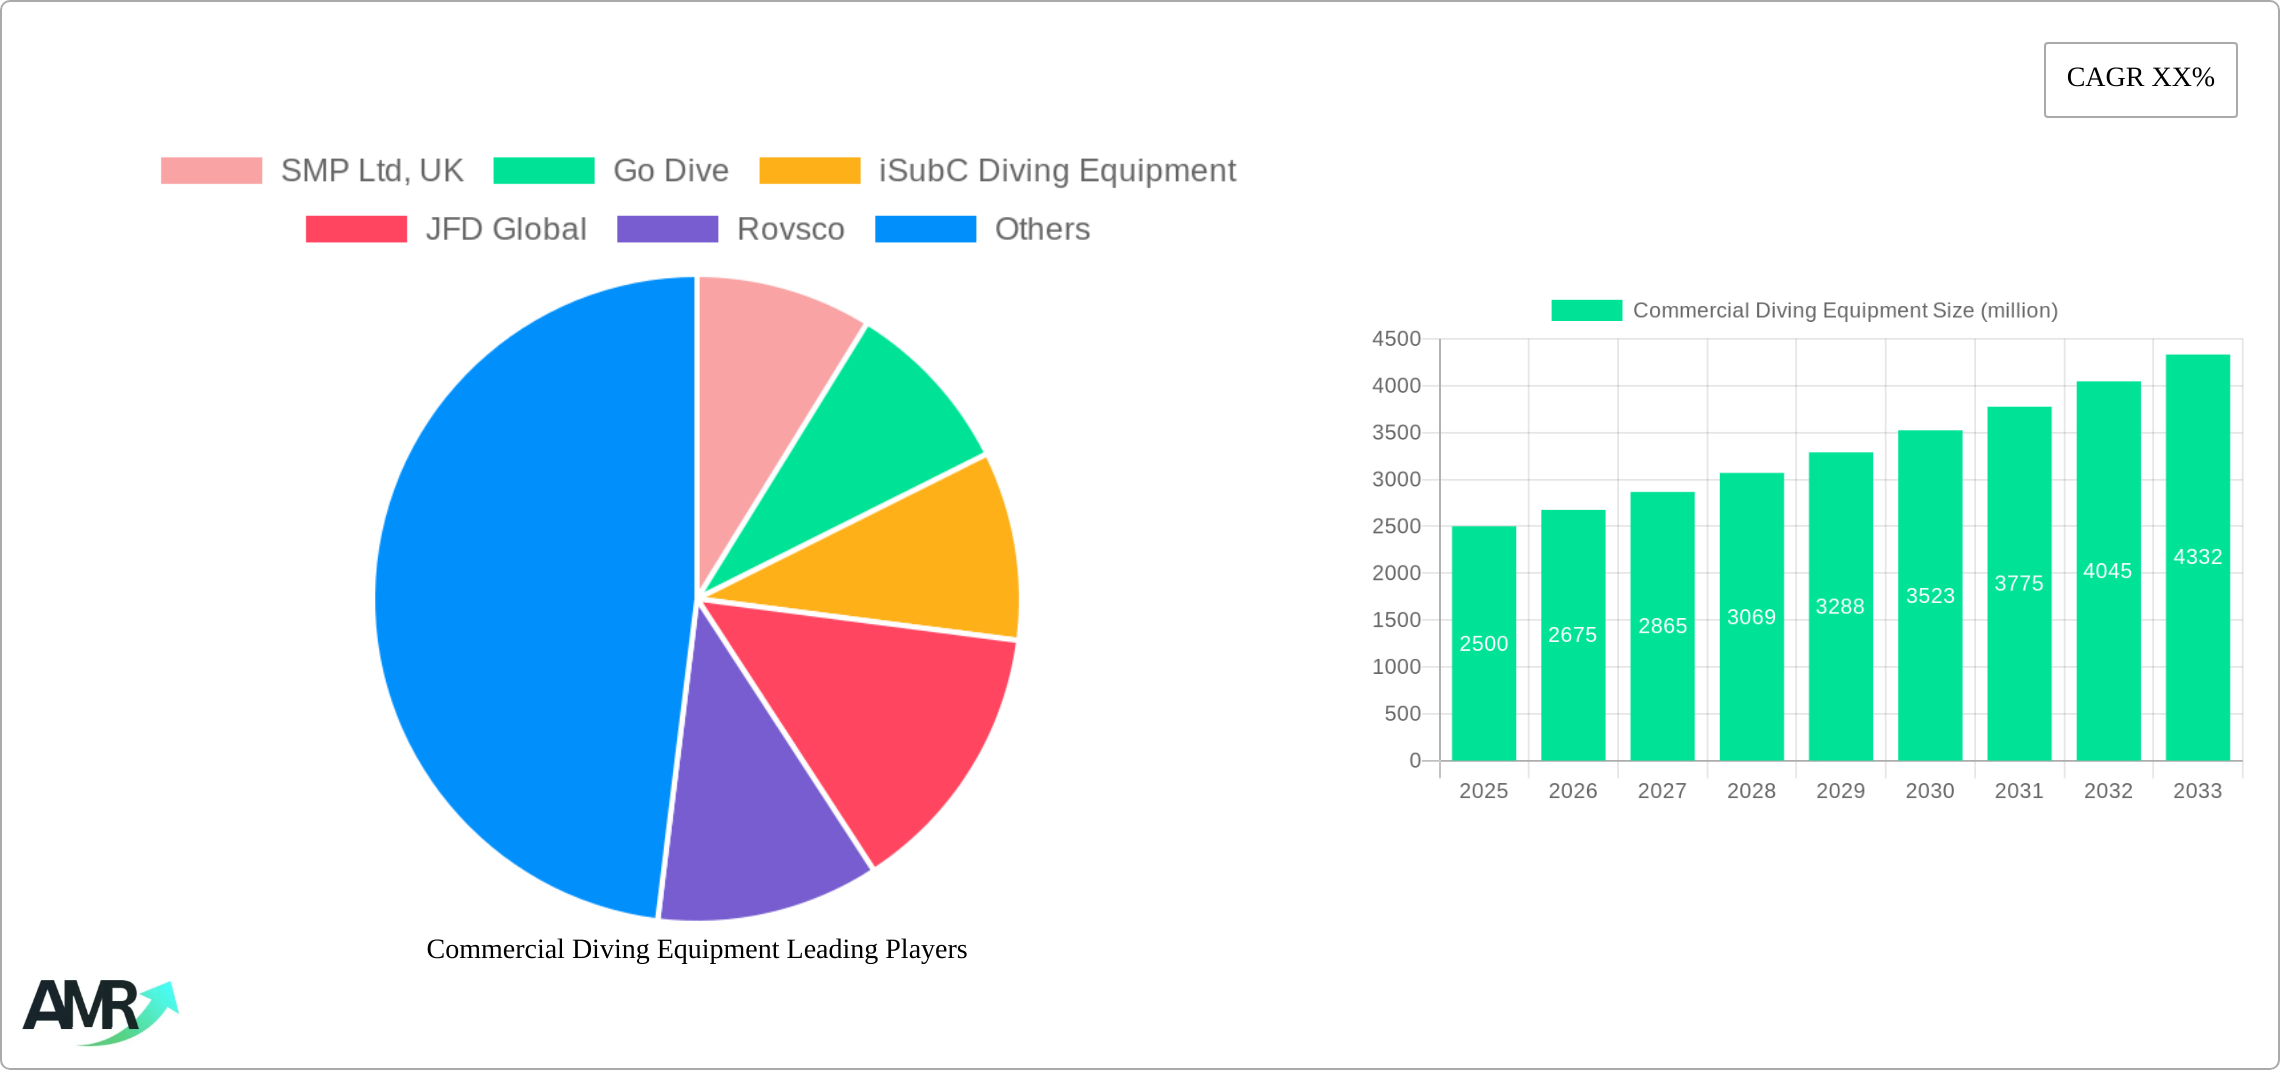Screen dimensions: 2280x1070
Task: Click the 2027 bar labeled 2865
Action: click(x=1662, y=626)
